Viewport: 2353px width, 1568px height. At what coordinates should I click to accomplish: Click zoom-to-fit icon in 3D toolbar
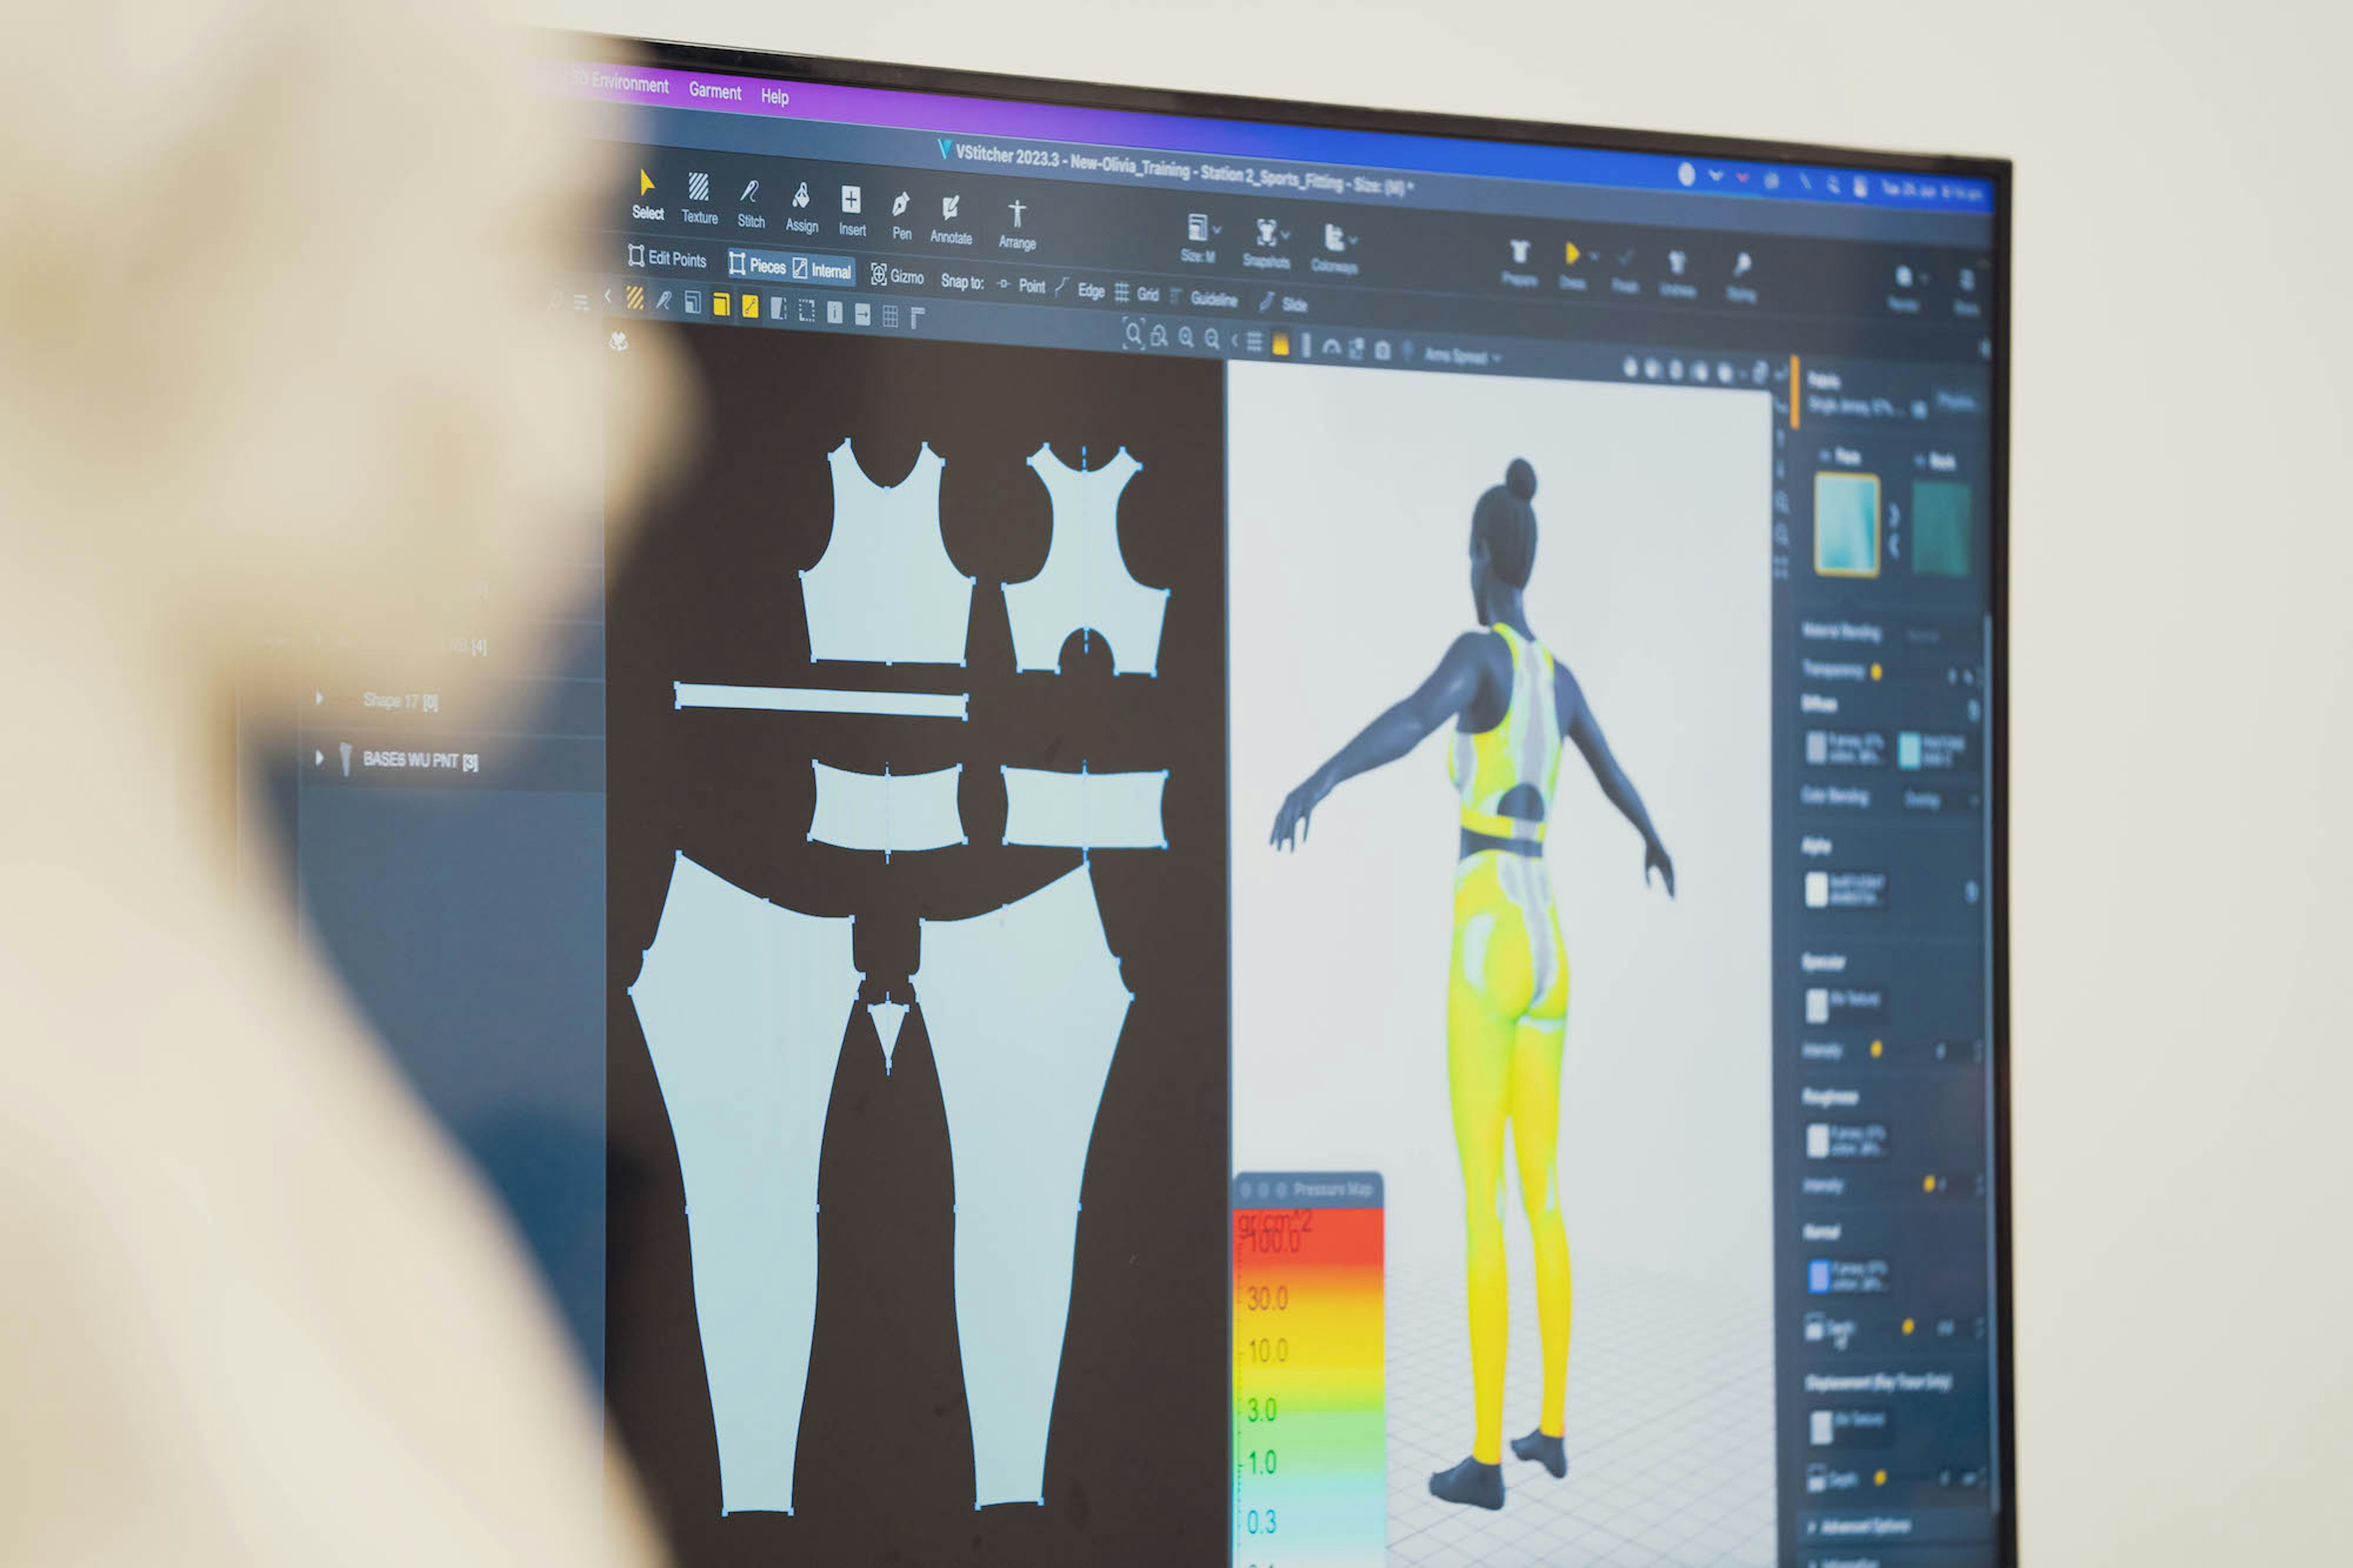click(1133, 334)
